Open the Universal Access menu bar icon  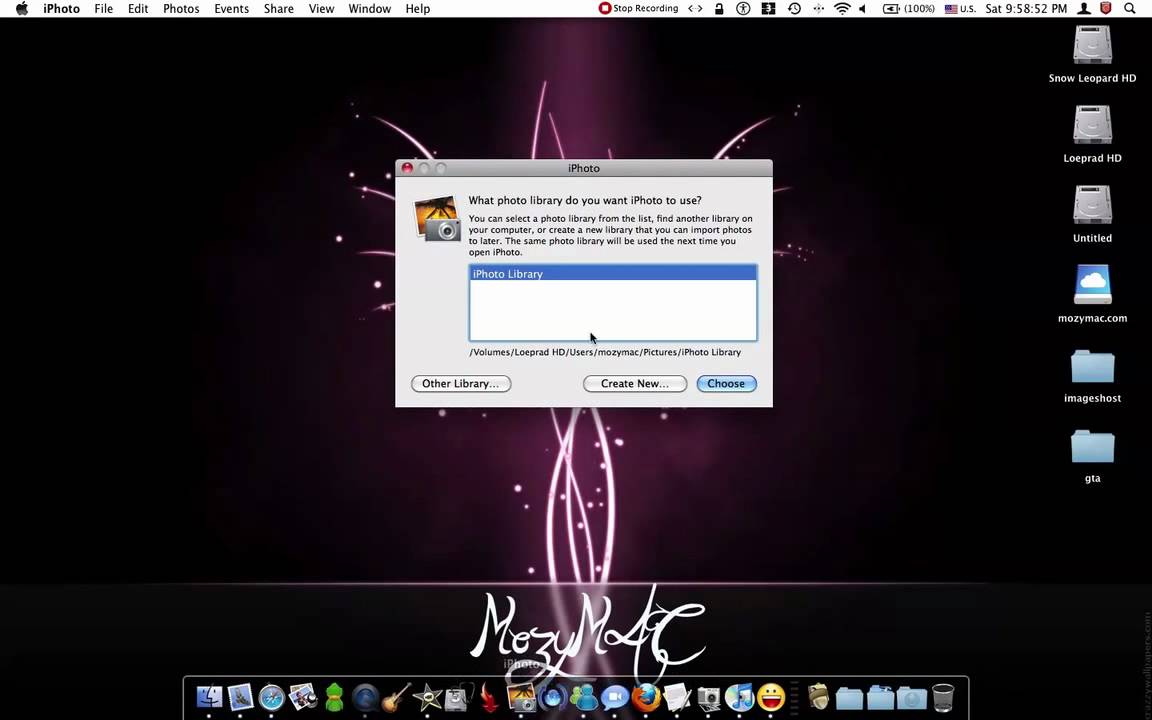pyautogui.click(x=744, y=9)
